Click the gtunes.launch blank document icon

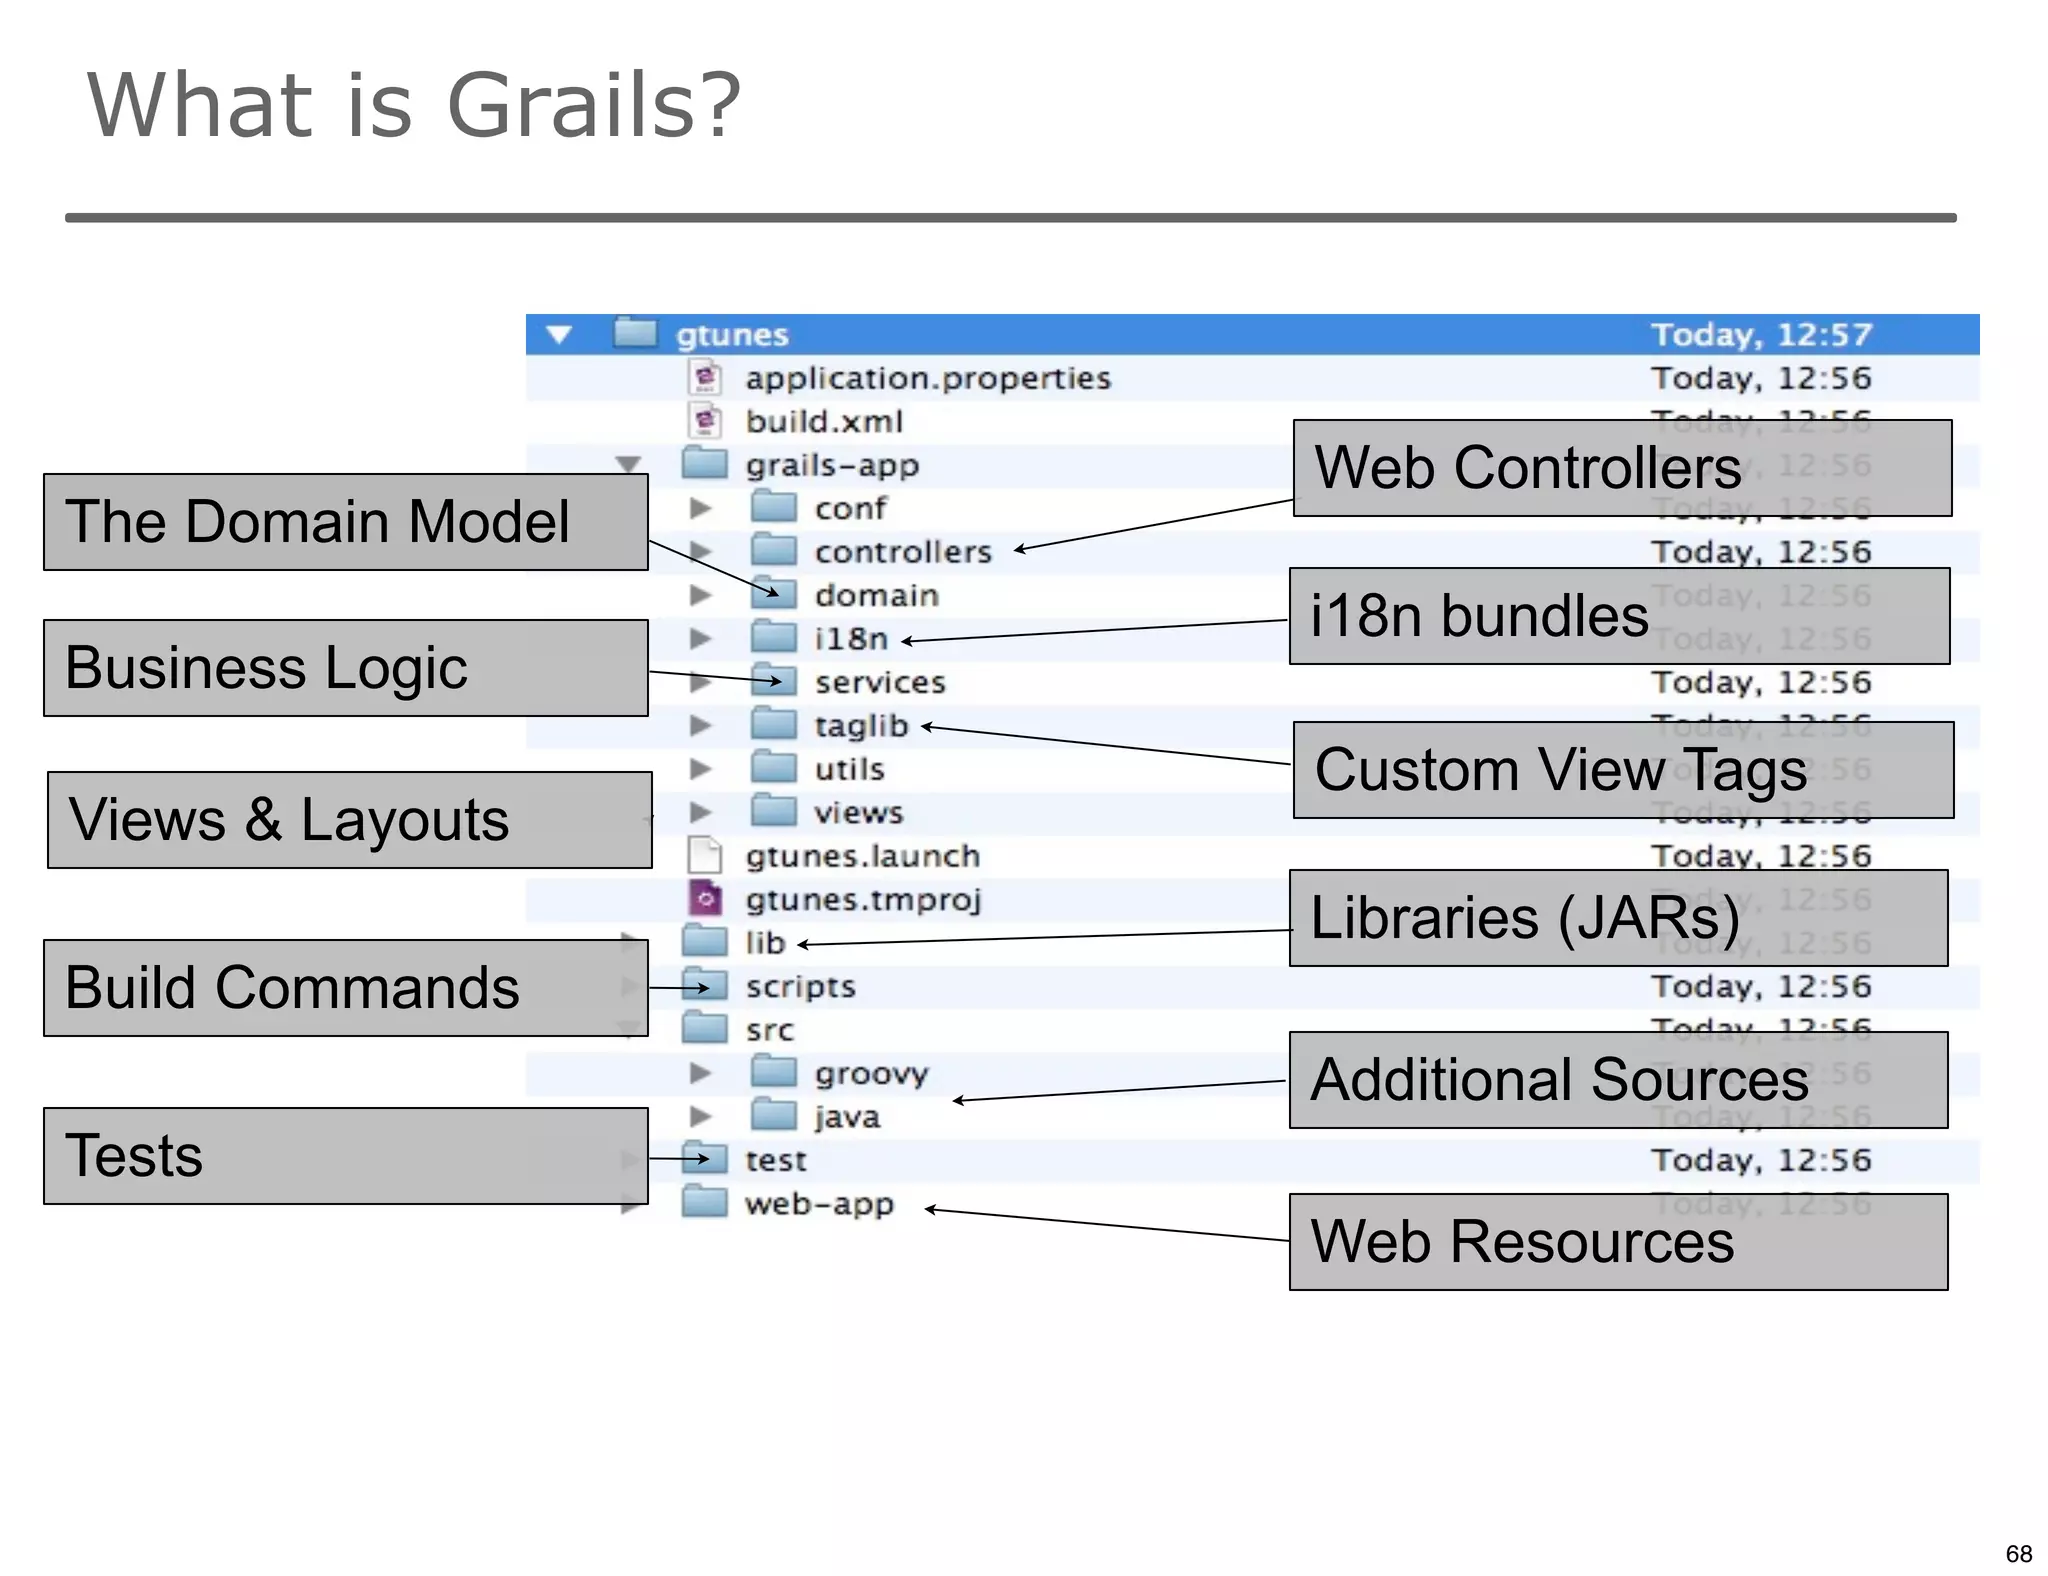[x=704, y=856]
